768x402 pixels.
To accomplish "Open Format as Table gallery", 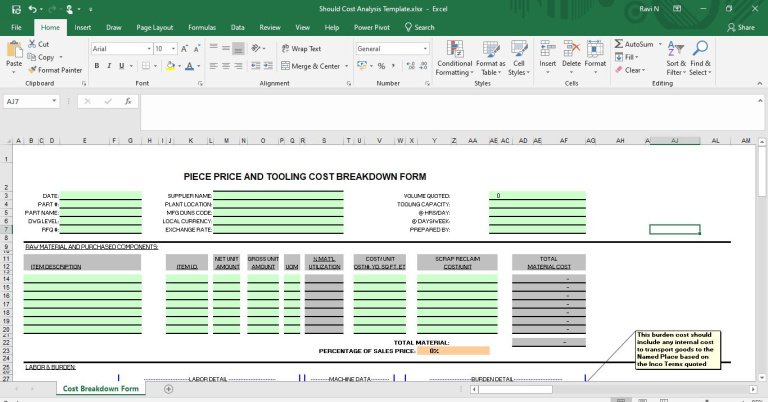I will 490,58.
